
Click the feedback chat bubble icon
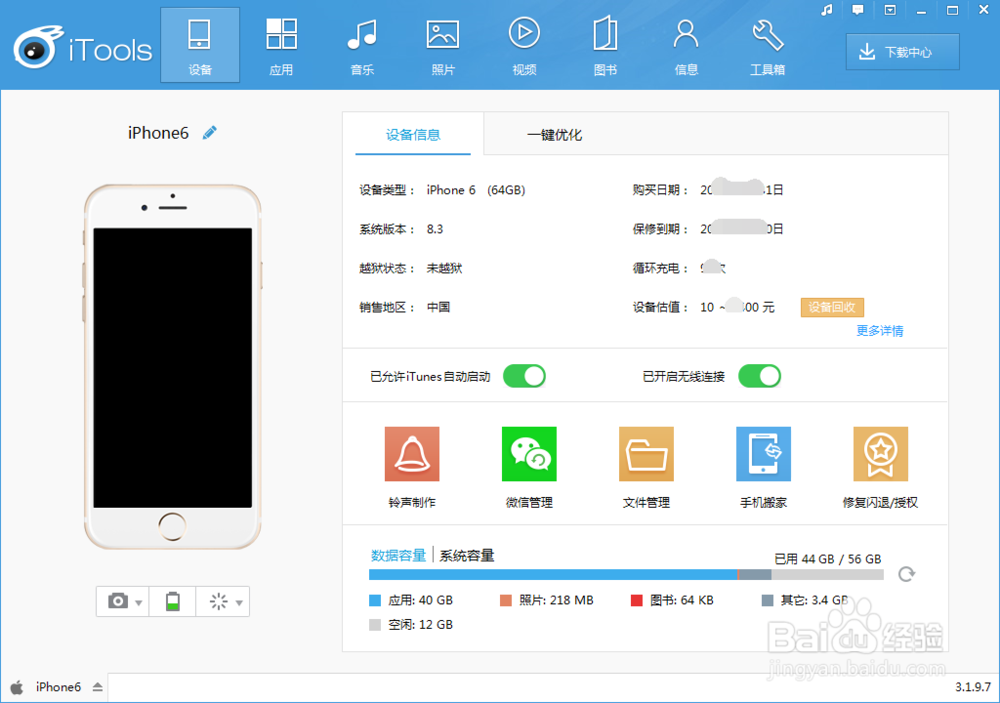[x=858, y=10]
